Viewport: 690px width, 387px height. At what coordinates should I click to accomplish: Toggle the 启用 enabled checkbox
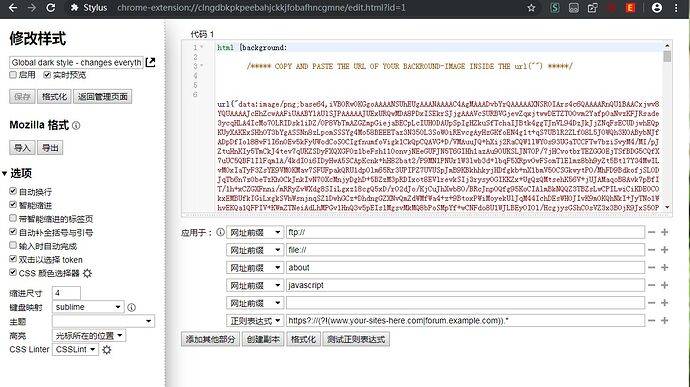pos(13,75)
